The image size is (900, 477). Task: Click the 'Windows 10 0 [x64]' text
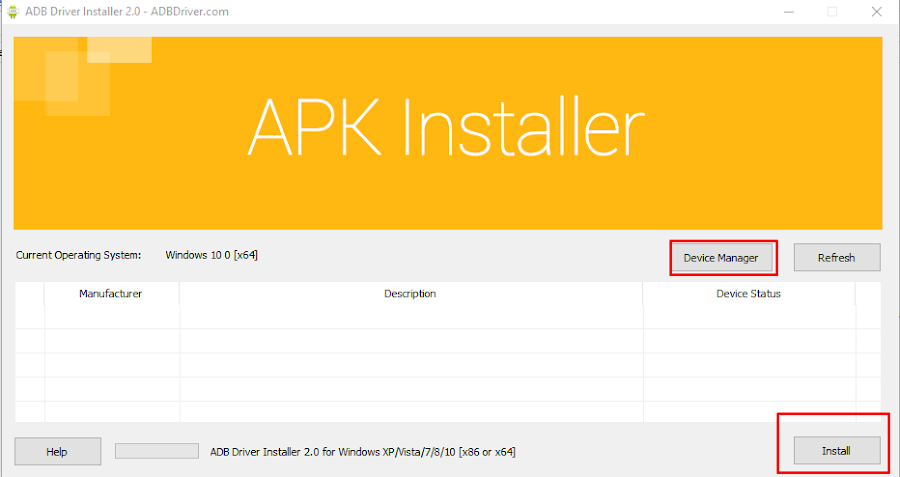pos(211,255)
